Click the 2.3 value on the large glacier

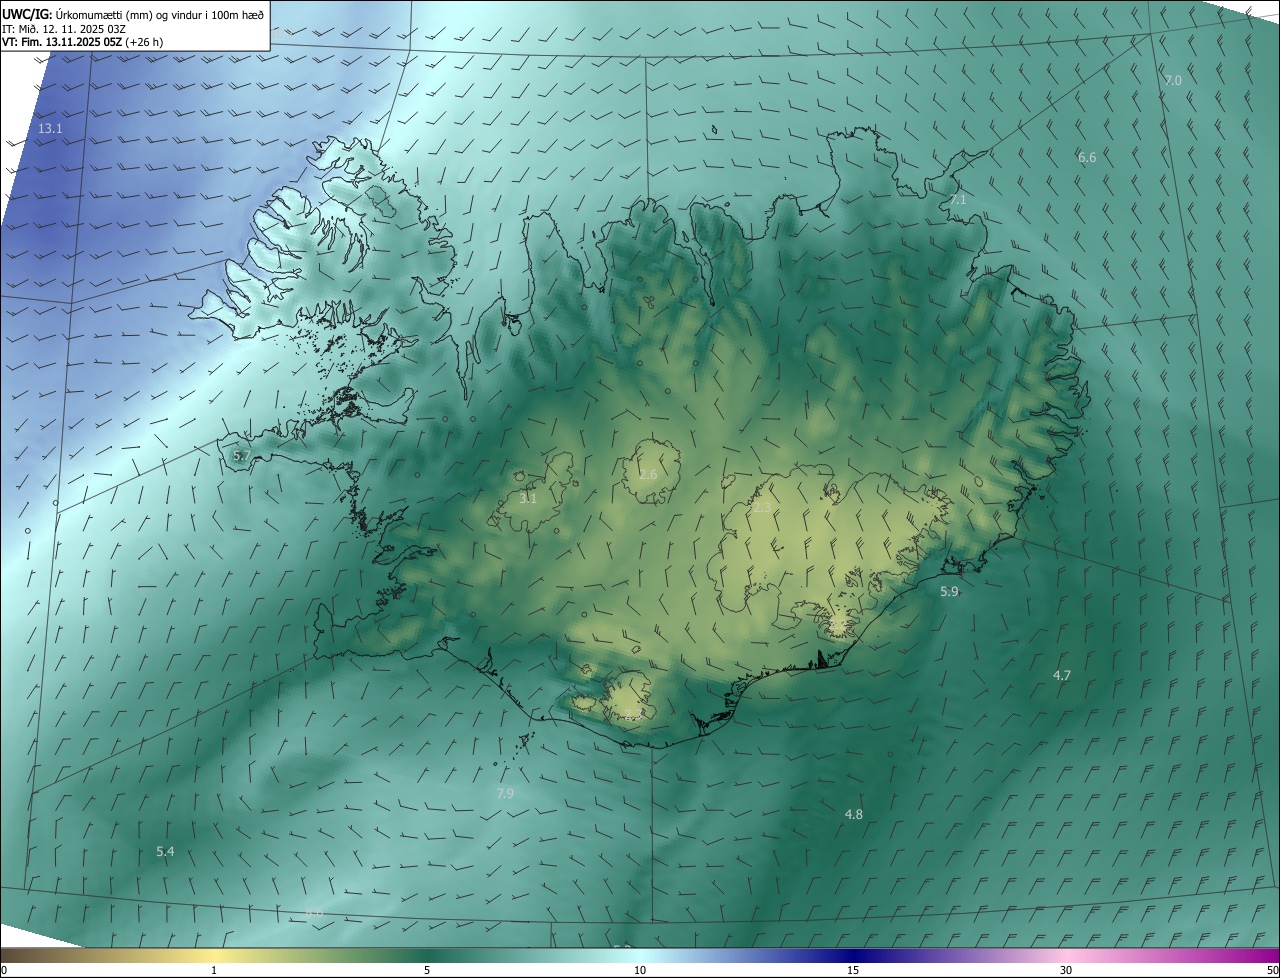tap(762, 508)
